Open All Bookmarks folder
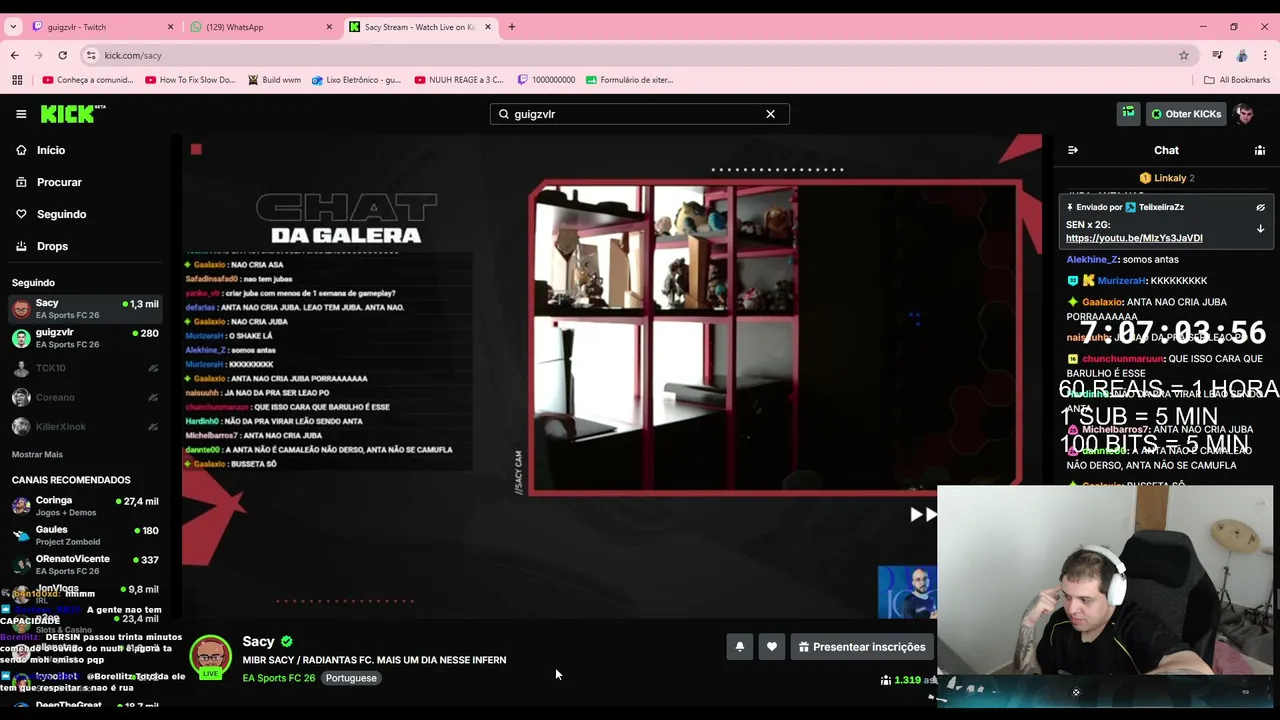This screenshot has height=720, width=1280. 1237,80
